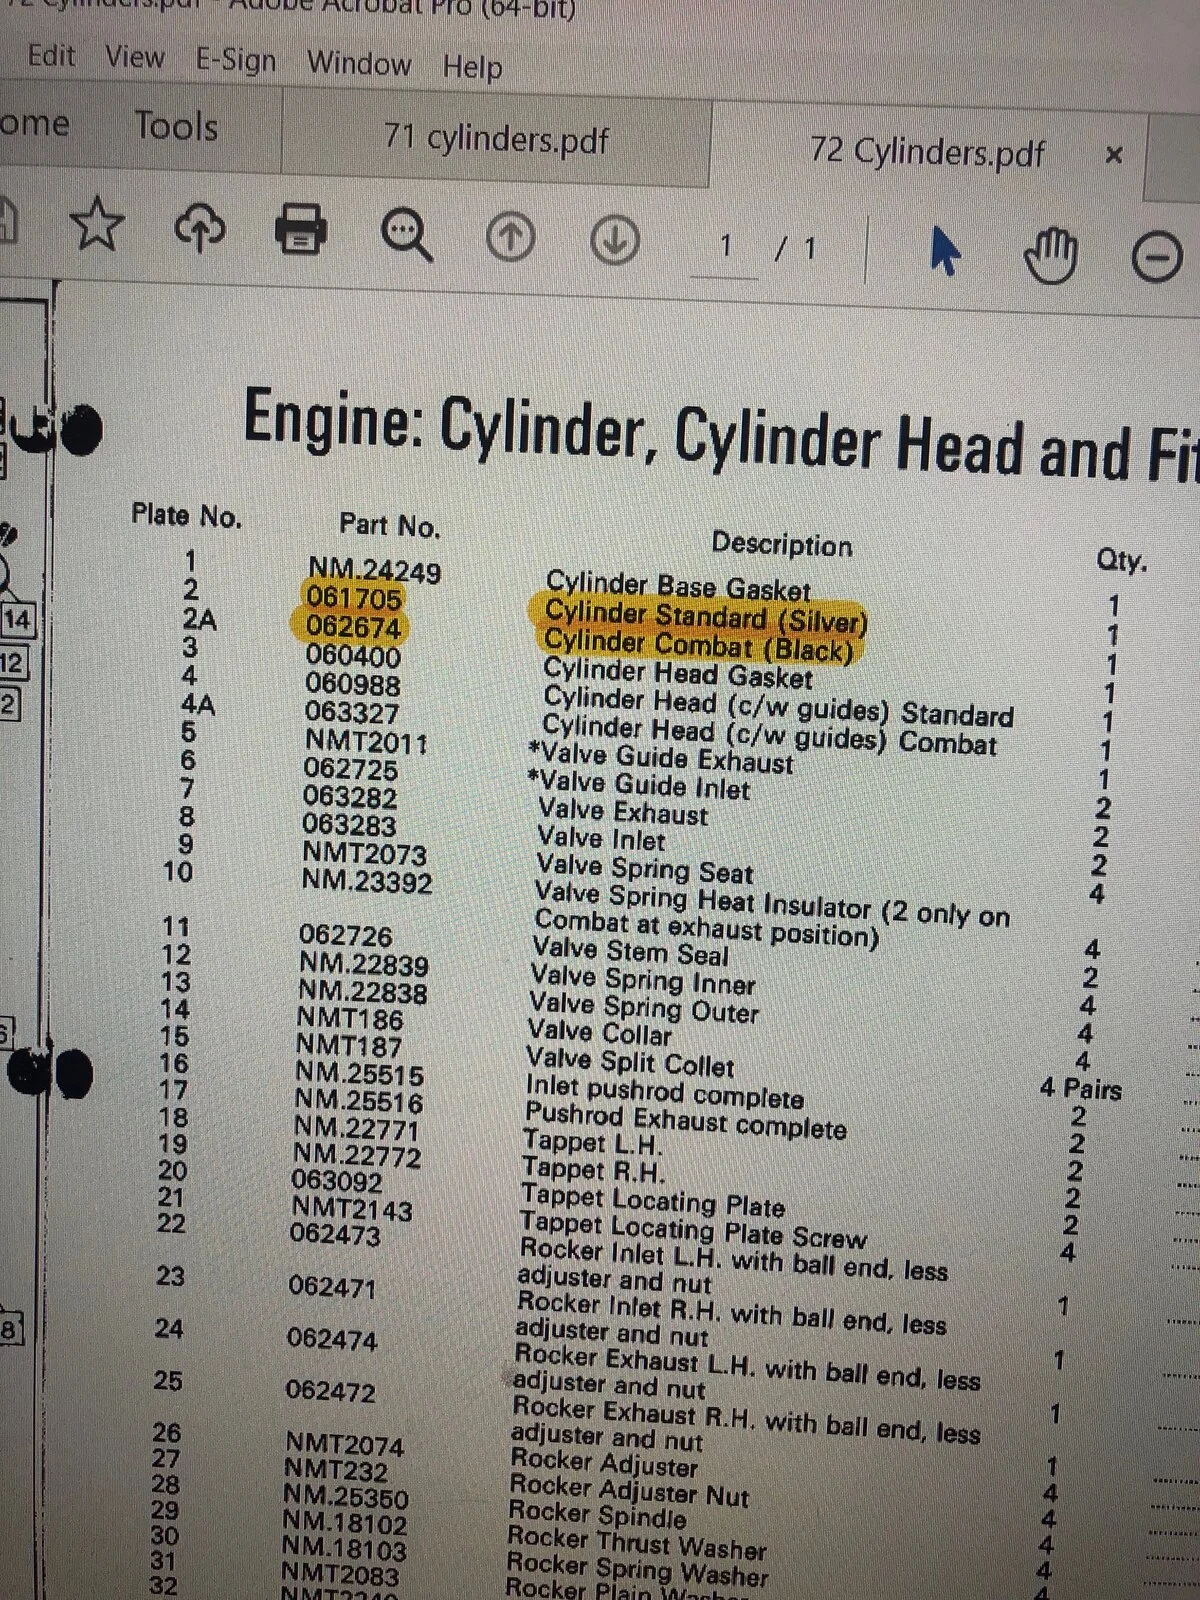Select the 72 Cylinders.pdf tab

[x=927, y=152]
